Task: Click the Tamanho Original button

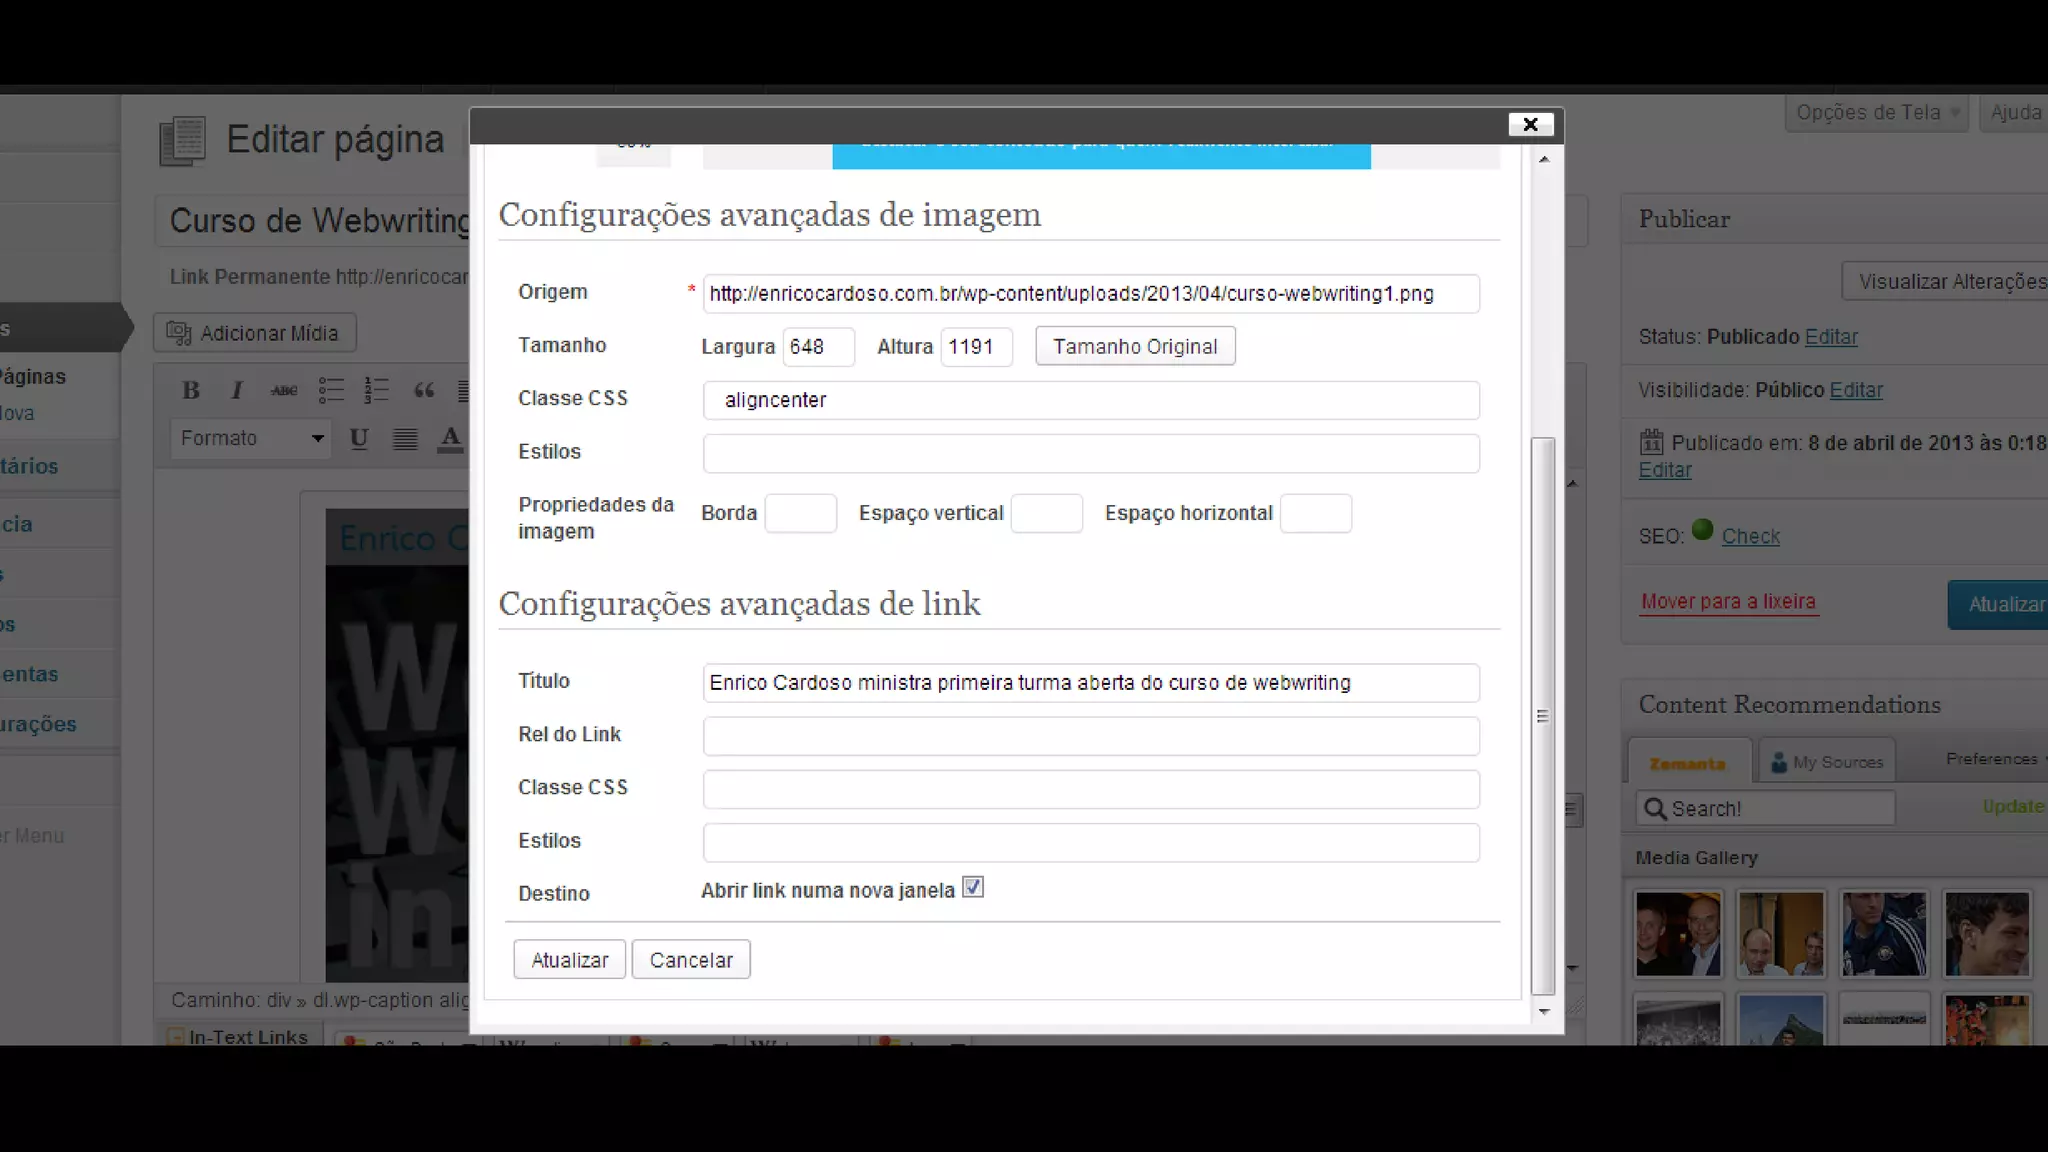Action: coord(1135,346)
